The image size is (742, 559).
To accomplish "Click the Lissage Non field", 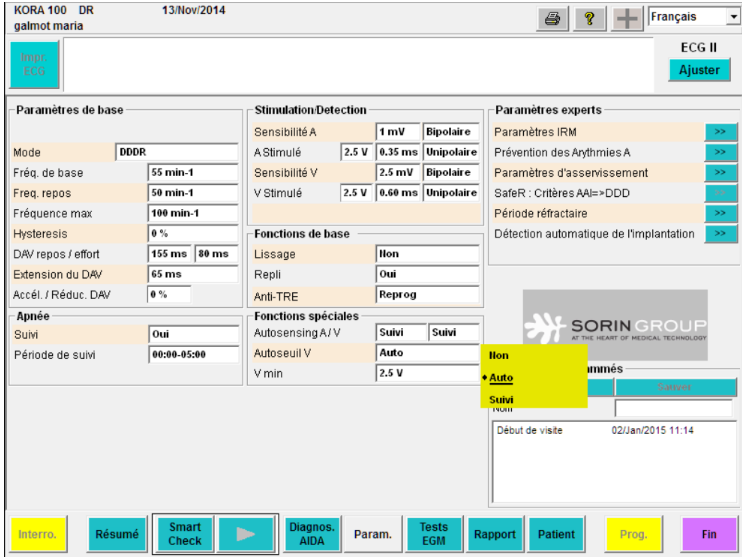I will [427, 254].
